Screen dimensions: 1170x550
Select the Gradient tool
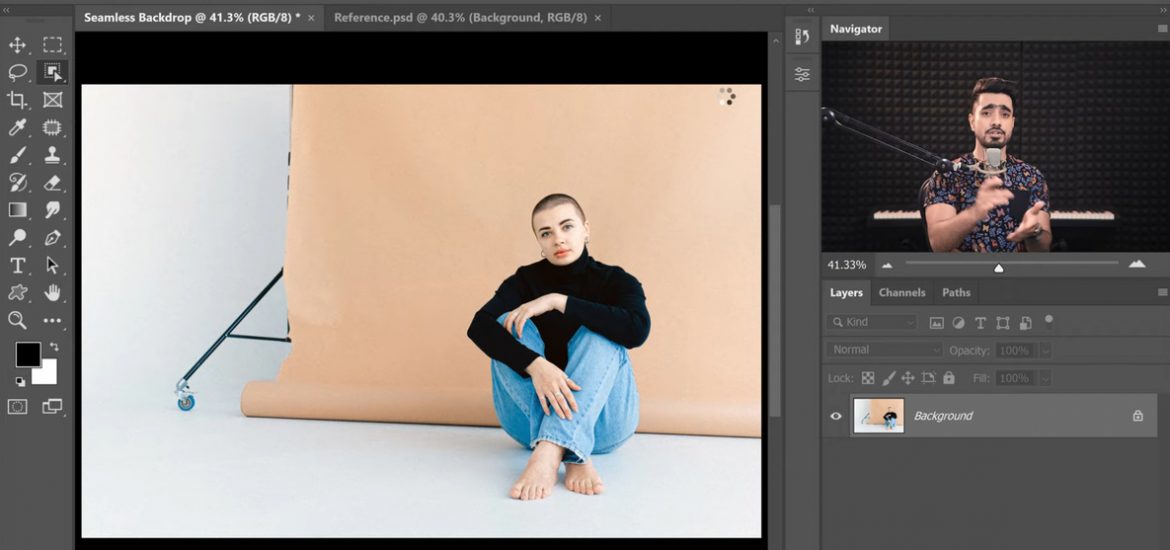(17, 210)
